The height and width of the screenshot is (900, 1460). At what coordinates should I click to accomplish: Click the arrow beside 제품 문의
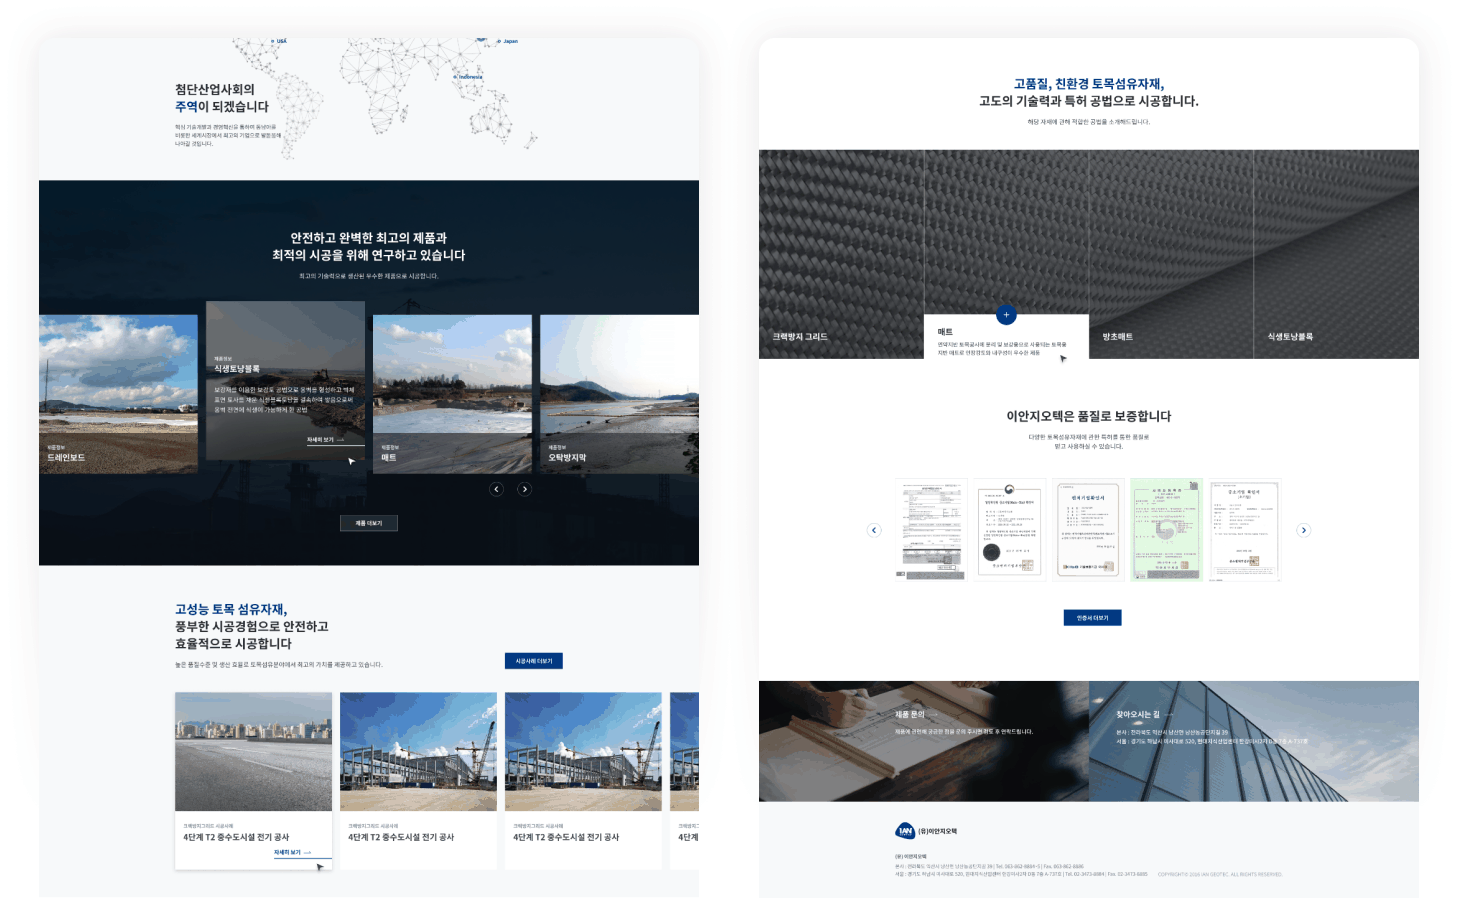934,715
